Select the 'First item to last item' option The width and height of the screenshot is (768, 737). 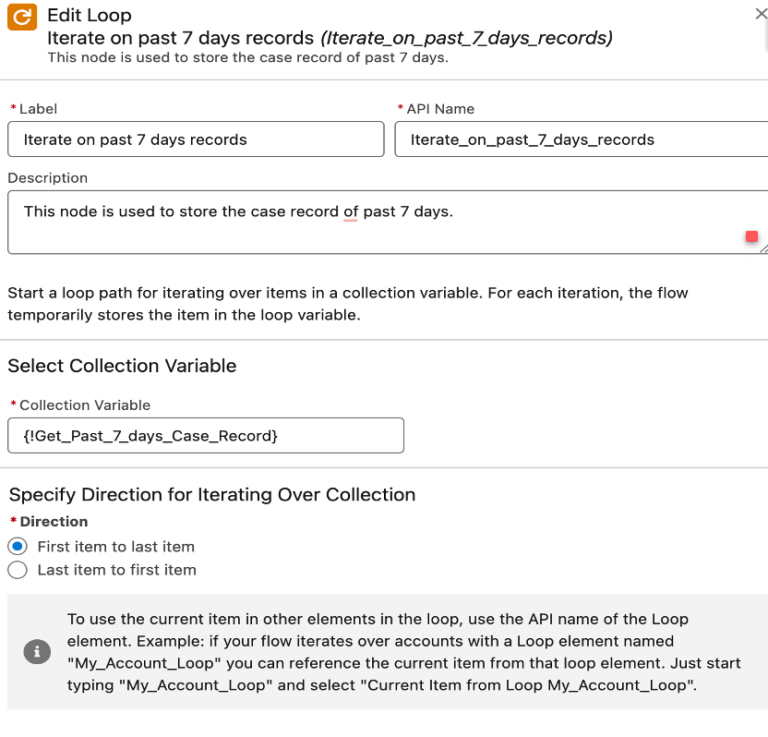17,547
